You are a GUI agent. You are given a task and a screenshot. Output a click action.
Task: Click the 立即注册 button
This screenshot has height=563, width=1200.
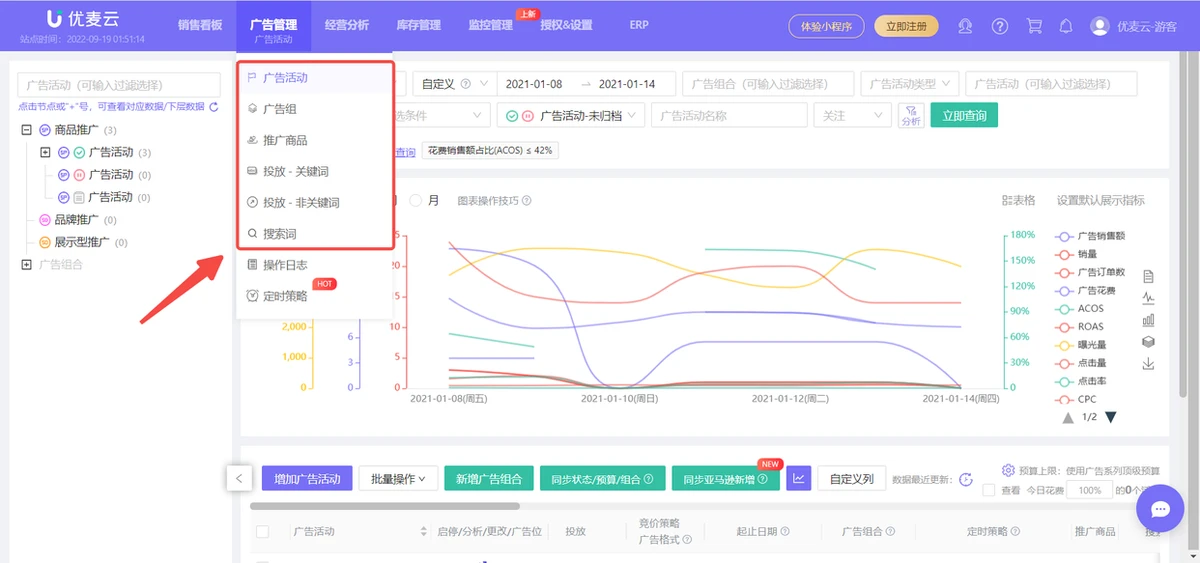coord(906,27)
